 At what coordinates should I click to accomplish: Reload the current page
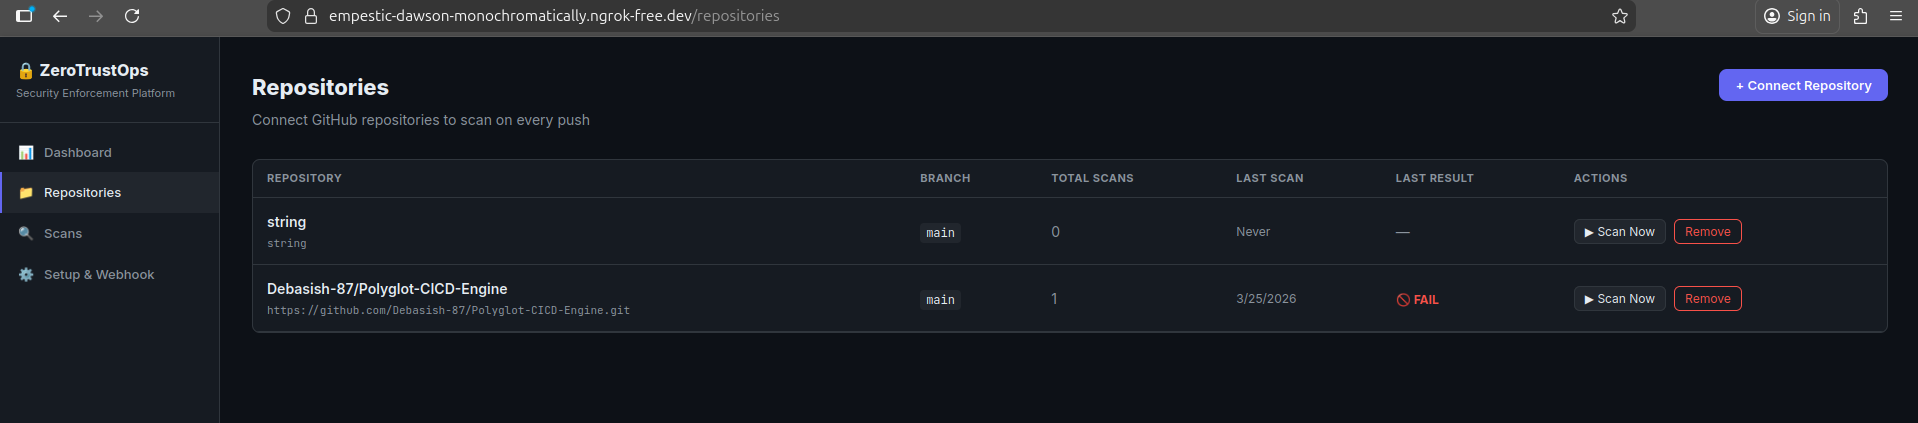tap(132, 16)
